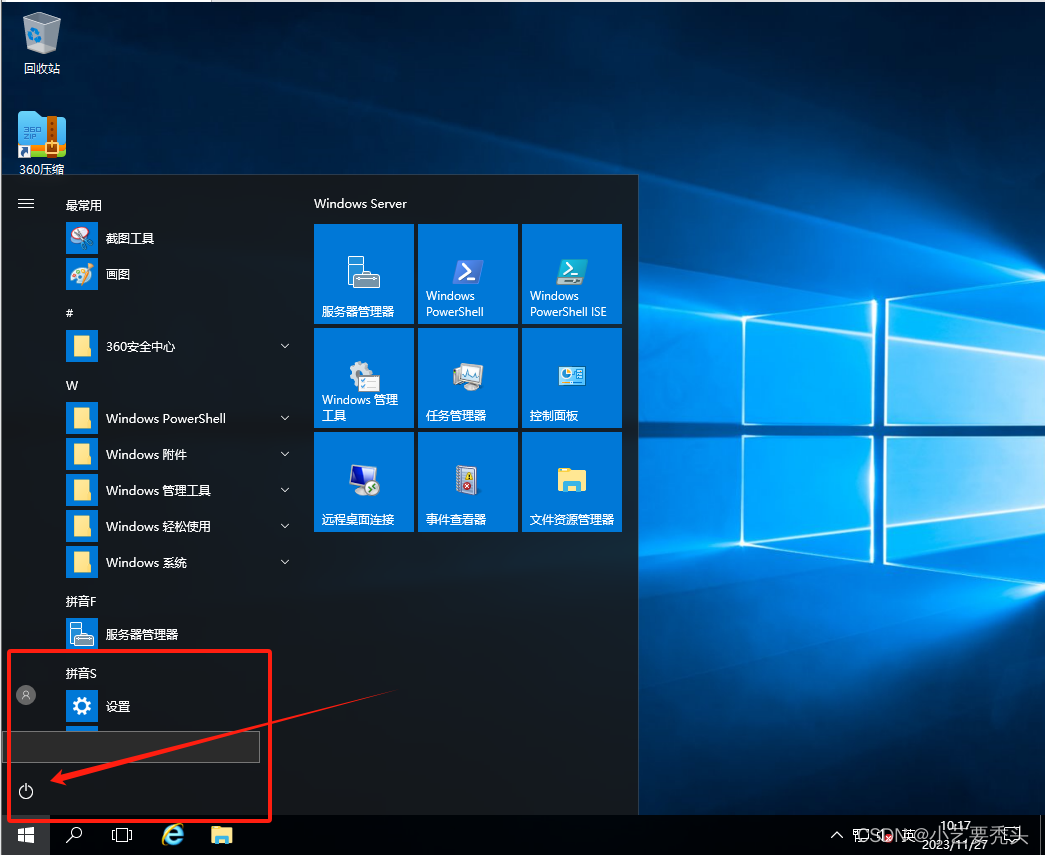Open the Windows PowerShell folder entry
Viewport: 1045px width, 855px height.
coord(180,418)
